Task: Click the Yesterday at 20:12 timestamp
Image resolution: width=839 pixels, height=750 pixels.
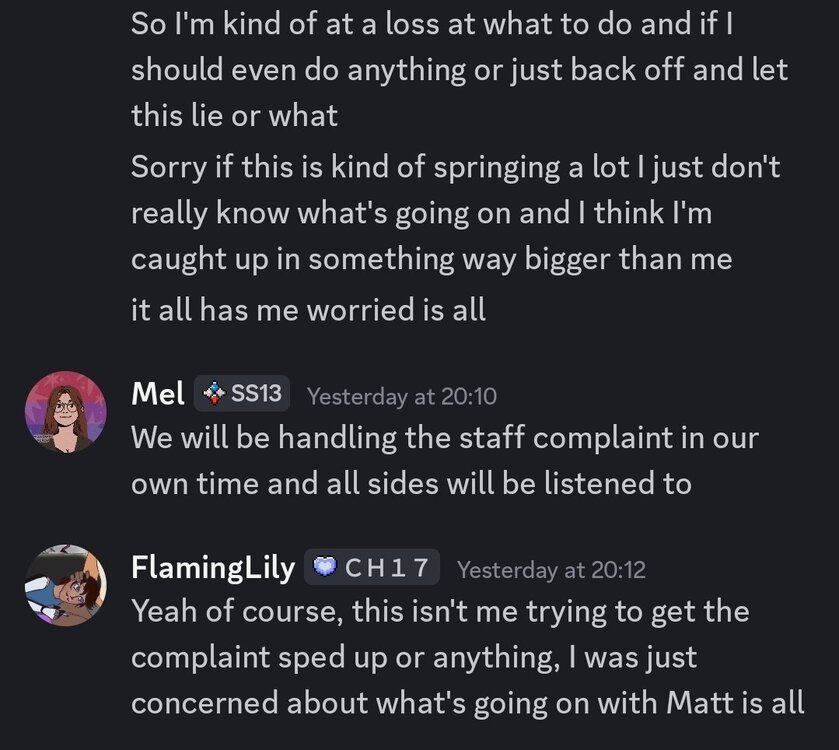Action: click(551, 570)
